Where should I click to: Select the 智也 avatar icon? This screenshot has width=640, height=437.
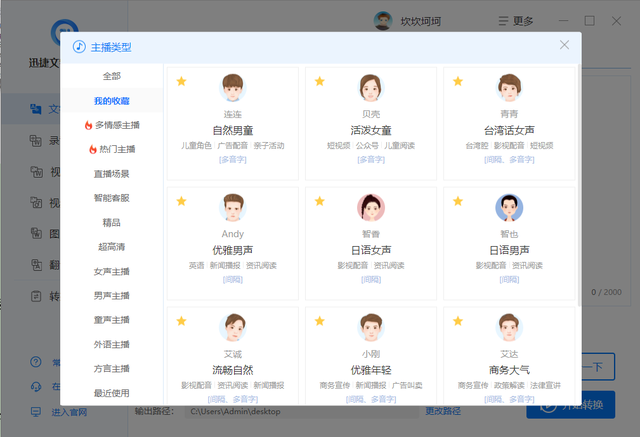(509, 208)
